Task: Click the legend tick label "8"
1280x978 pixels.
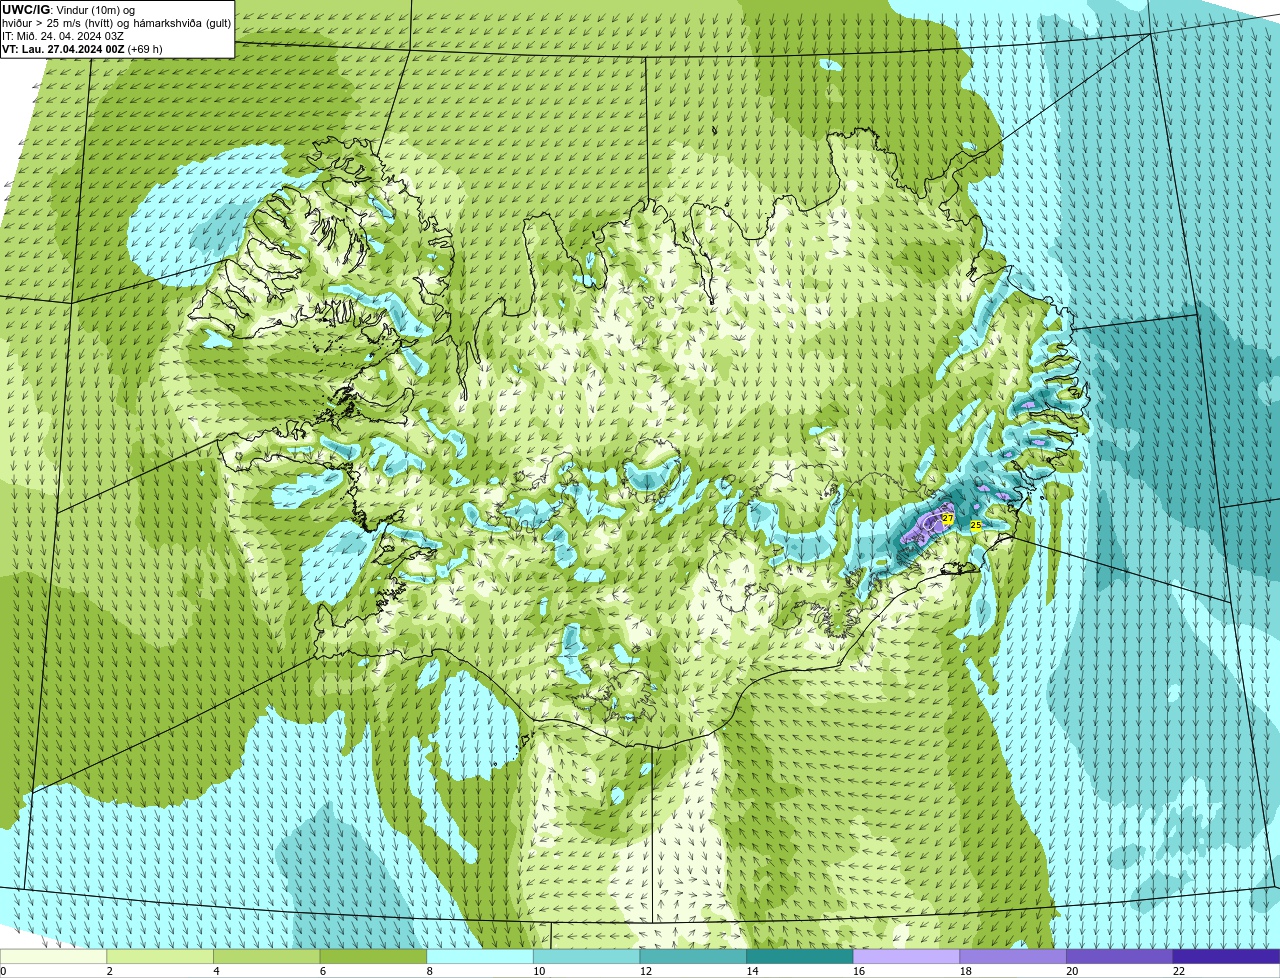Action: [430, 971]
